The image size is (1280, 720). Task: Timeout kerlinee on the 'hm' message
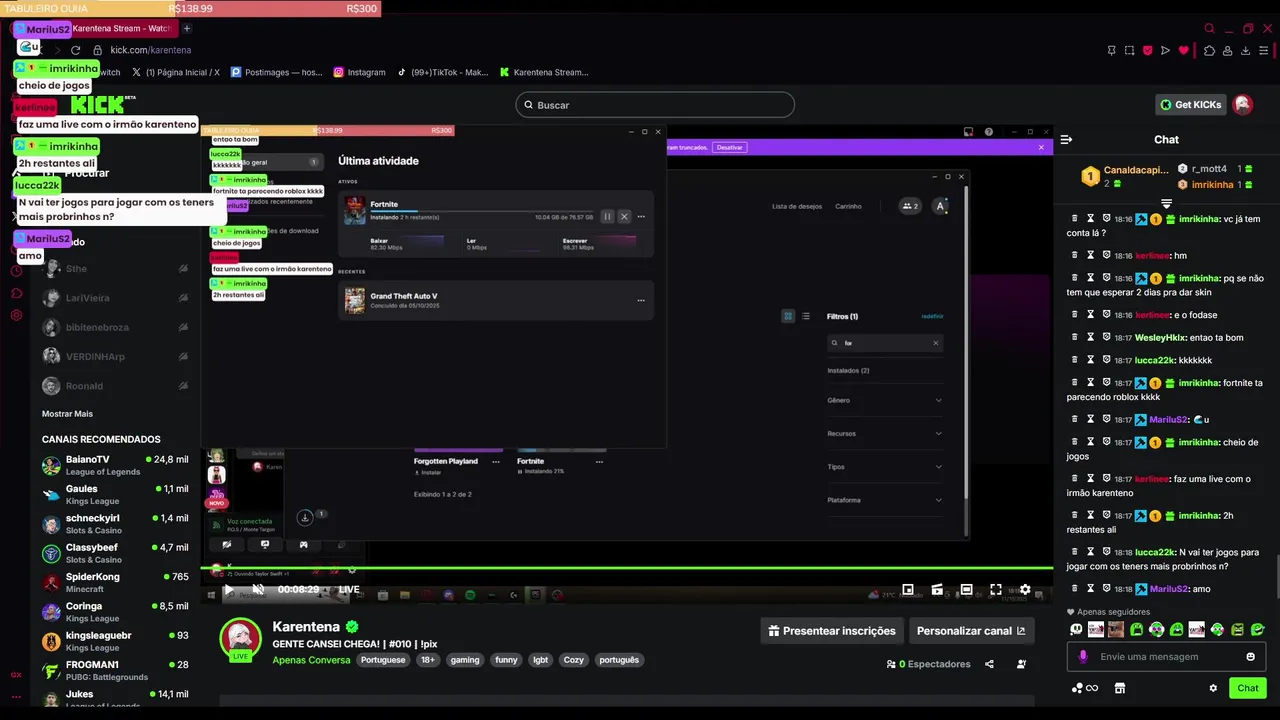click(x=1091, y=255)
